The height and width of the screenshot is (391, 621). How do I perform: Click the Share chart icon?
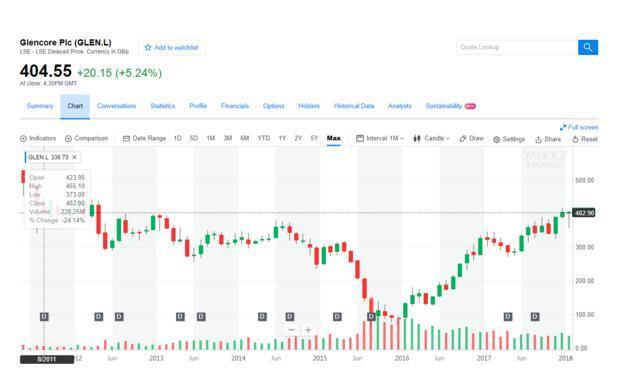[x=538, y=139]
